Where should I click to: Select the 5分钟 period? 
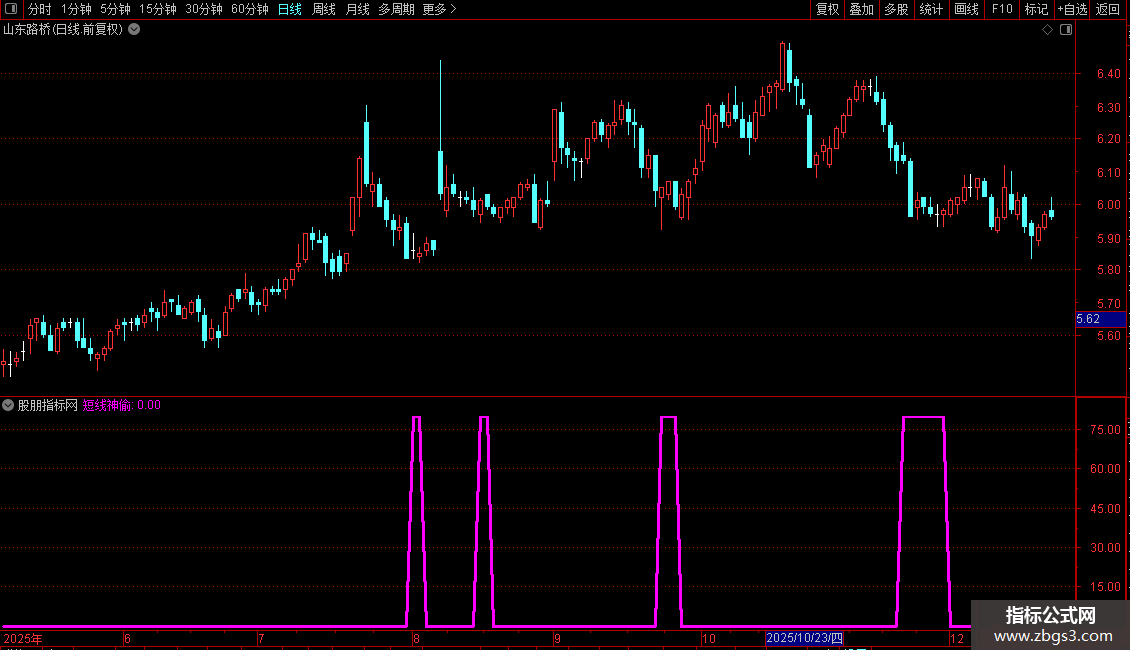pos(115,9)
